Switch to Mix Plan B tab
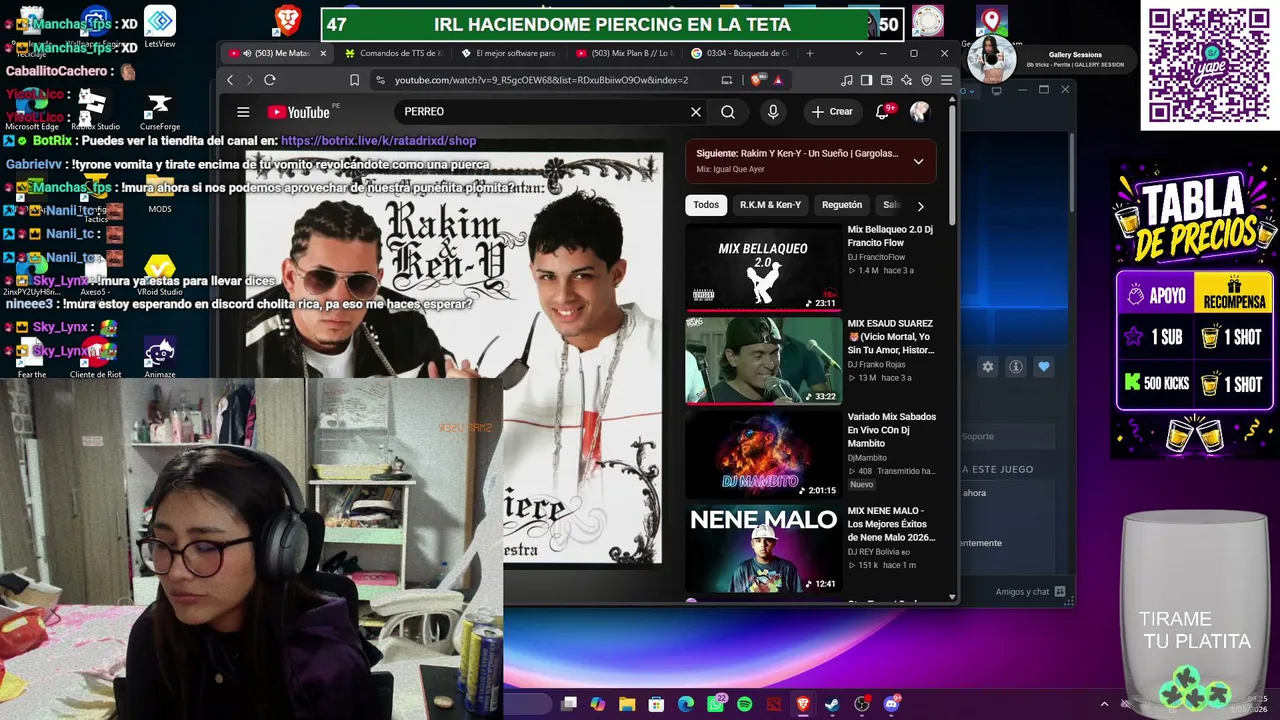This screenshot has width=1280, height=720. pyautogui.click(x=624, y=53)
